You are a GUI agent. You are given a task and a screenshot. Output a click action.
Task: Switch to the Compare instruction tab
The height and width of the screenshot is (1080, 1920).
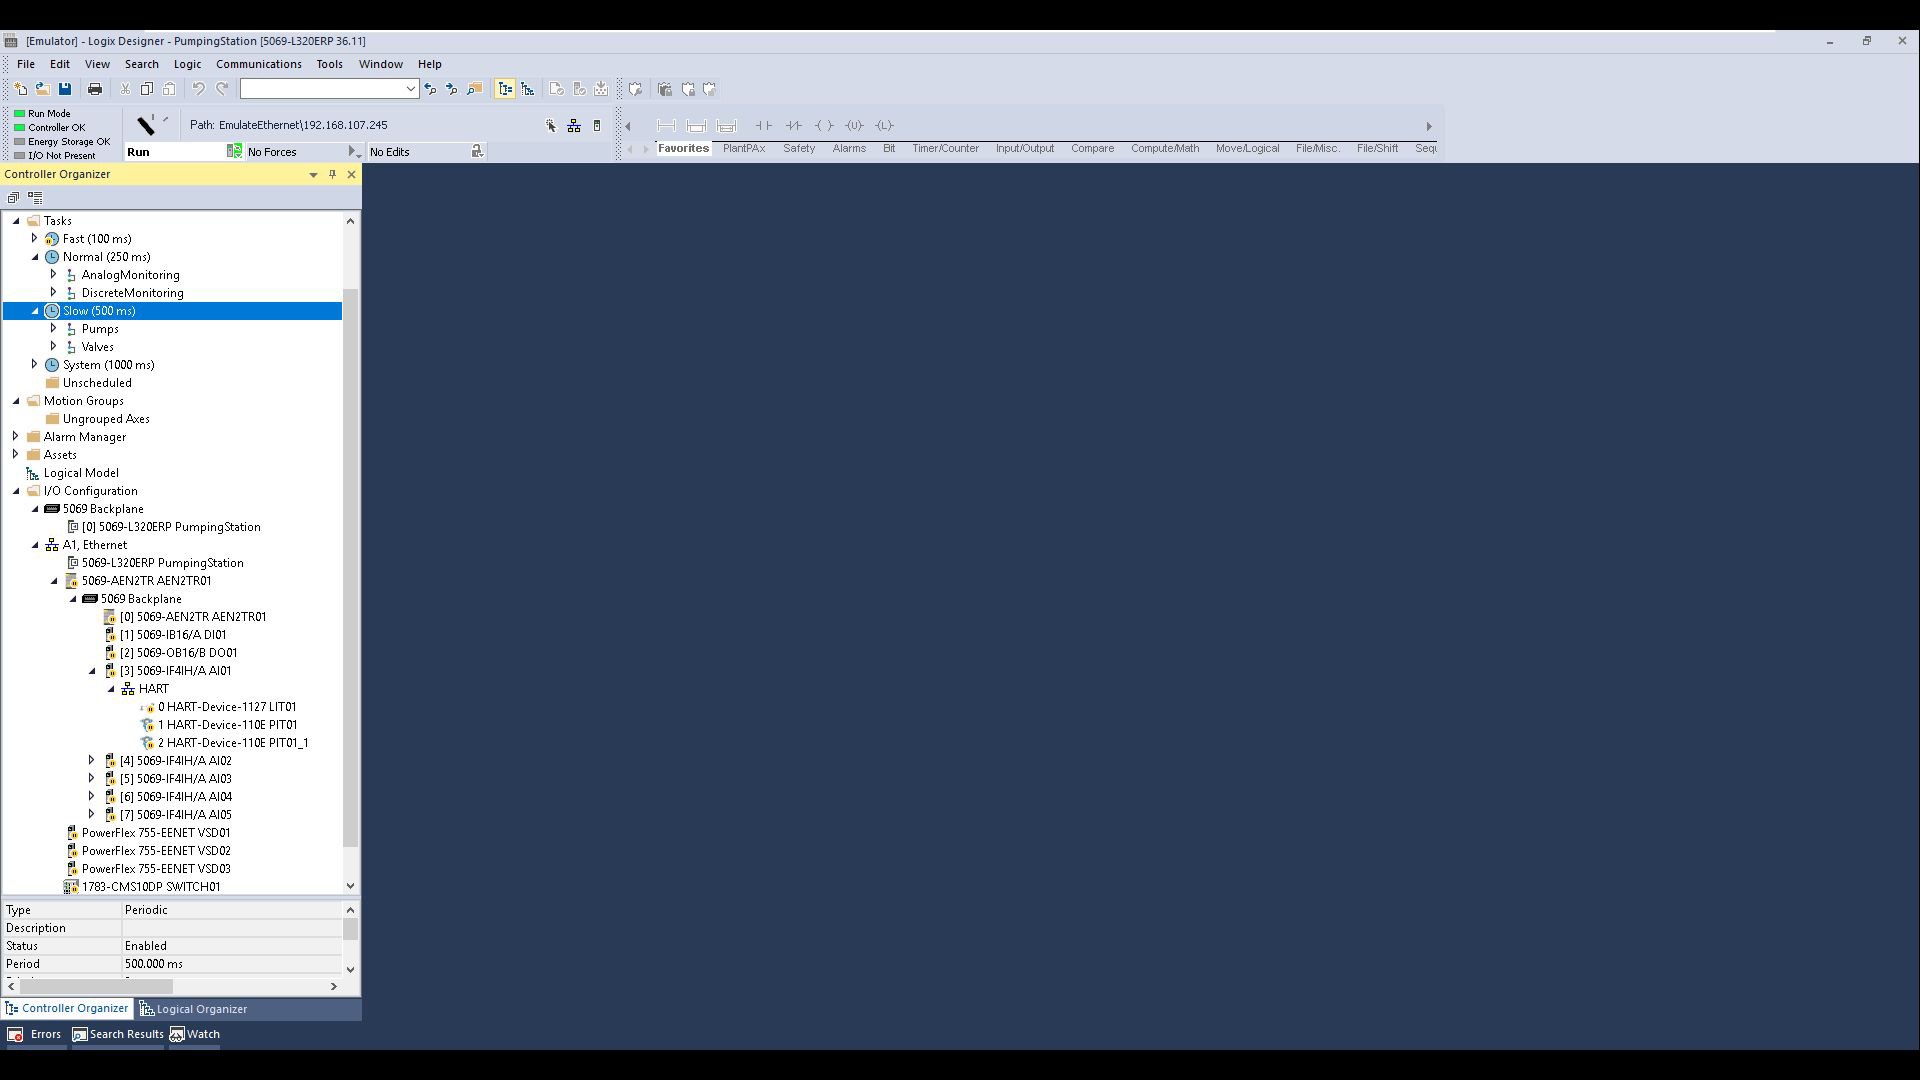1092,148
